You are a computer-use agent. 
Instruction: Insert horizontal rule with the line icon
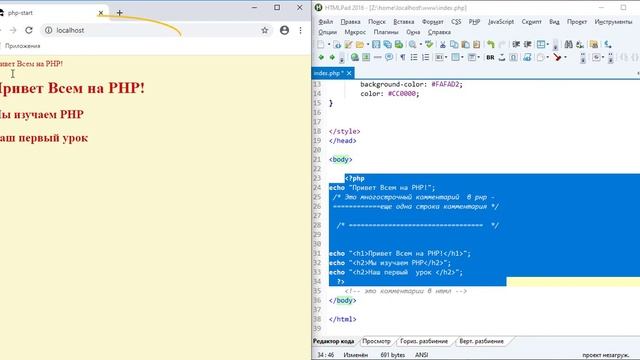pos(378,57)
